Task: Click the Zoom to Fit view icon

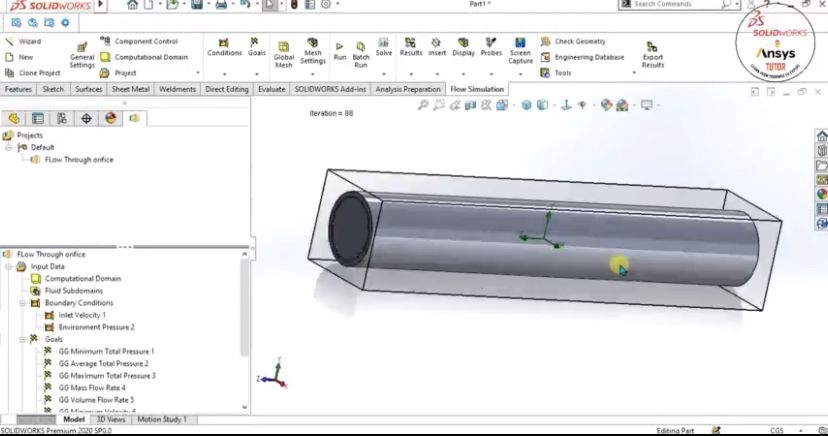Action: pyautogui.click(x=423, y=105)
